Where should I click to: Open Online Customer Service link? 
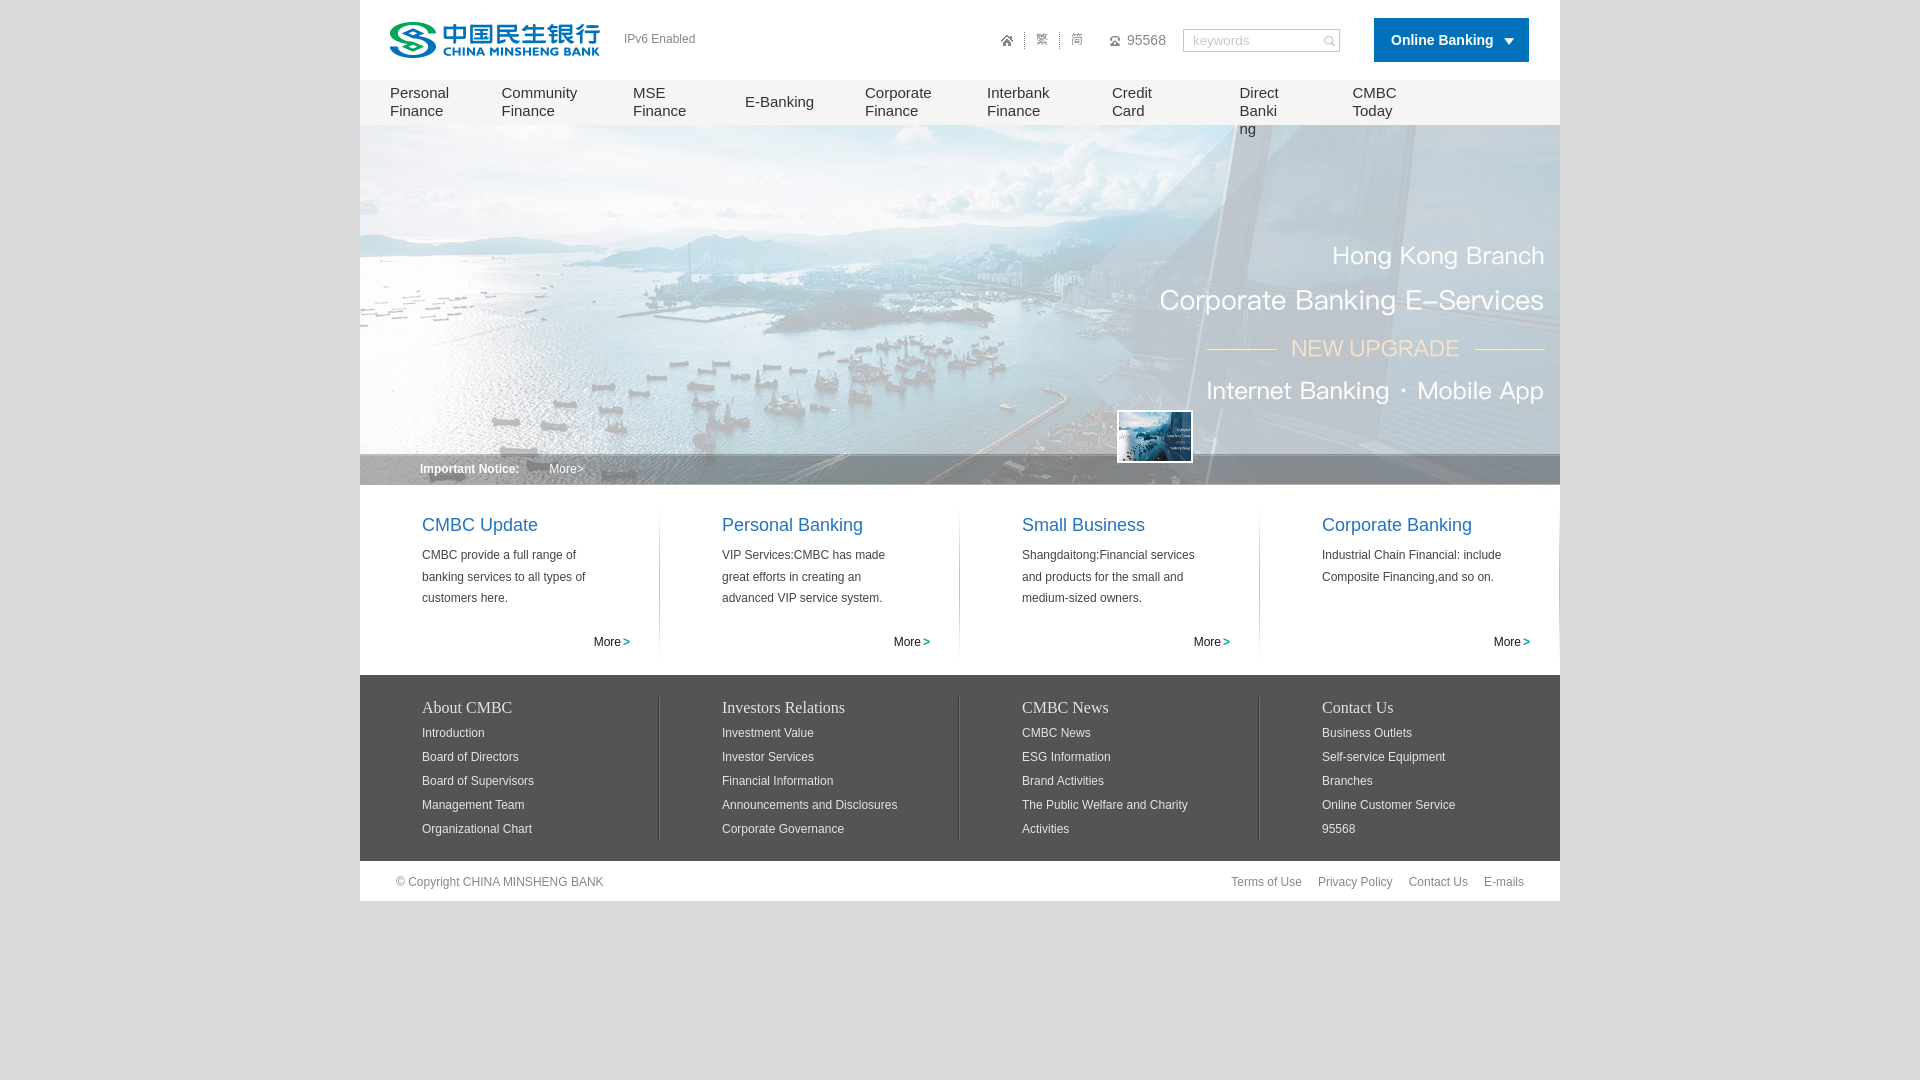pyautogui.click(x=1388, y=805)
